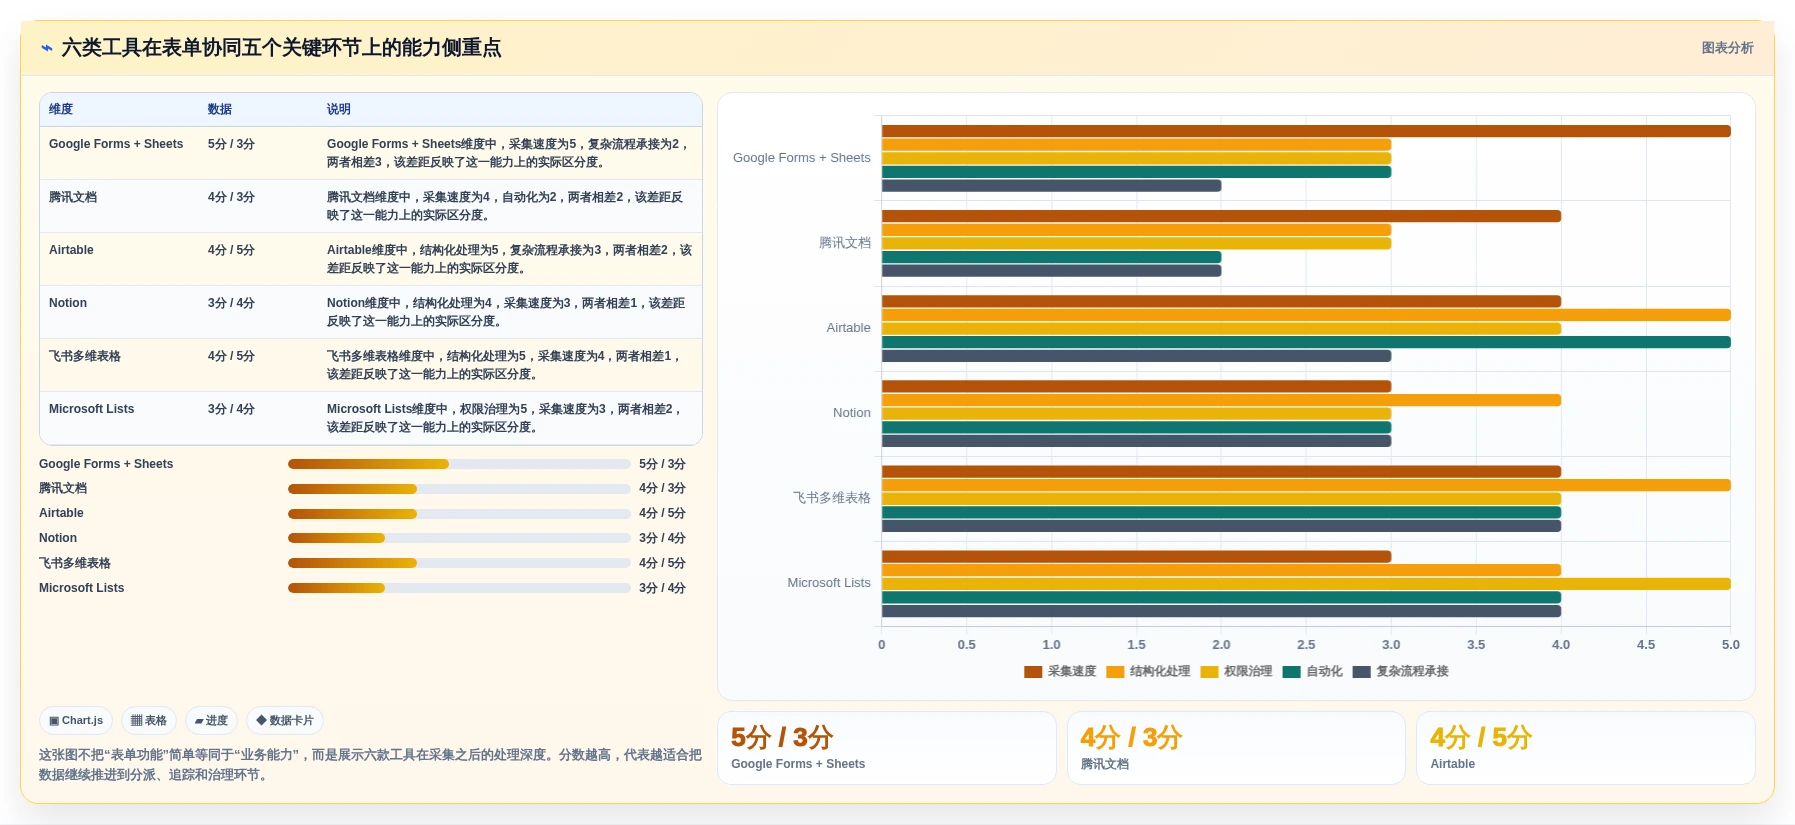This screenshot has width=1795, height=825.
Task: Click the Microsoft Lists progress bar
Action: click(x=459, y=588)
